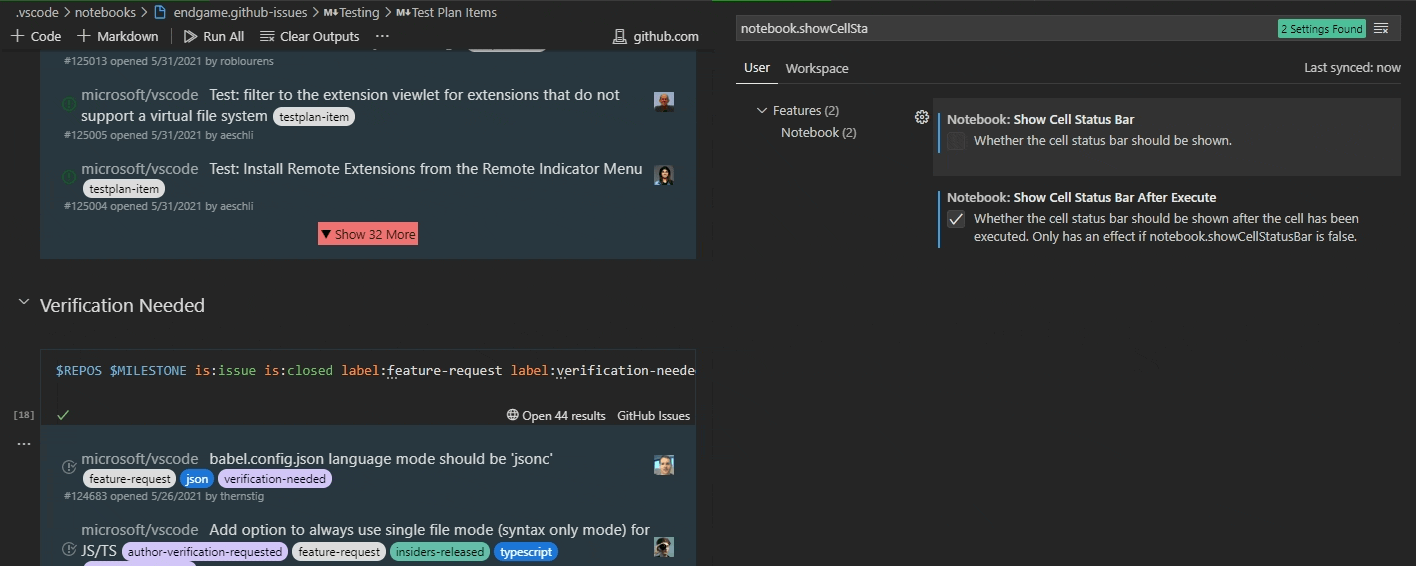Image resolution: width=1416 pixels, height=566 pixels.
Task: Clear the settings search input filter icon
Action: click(1381, 29)
